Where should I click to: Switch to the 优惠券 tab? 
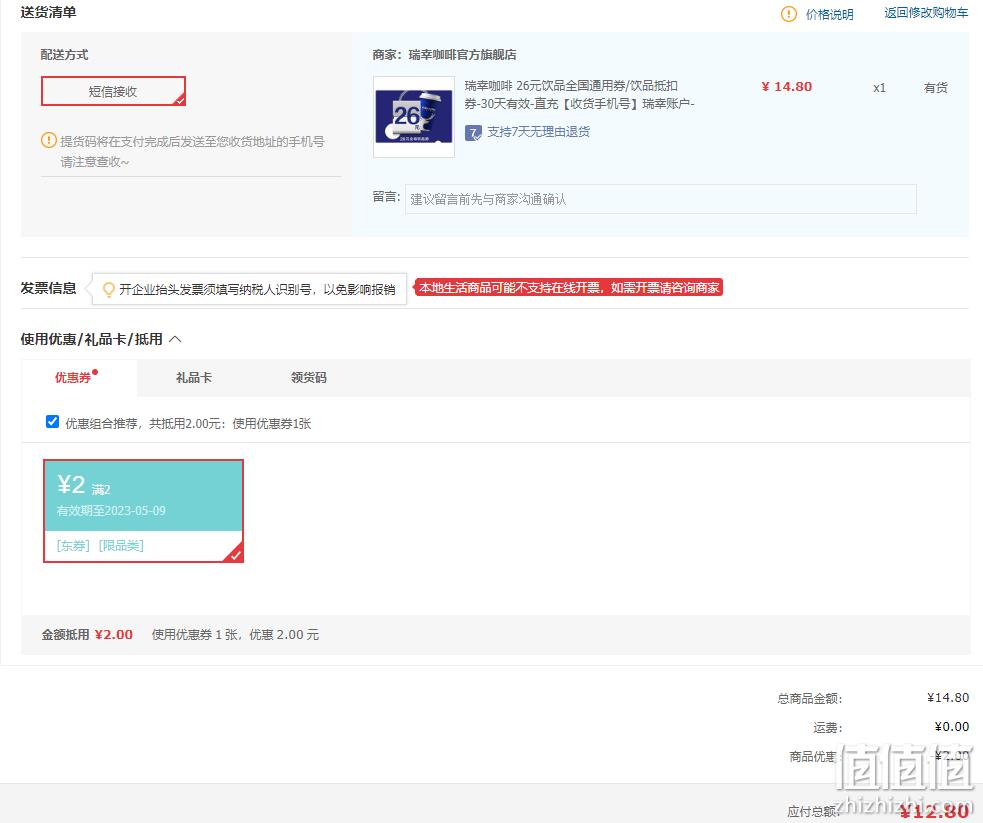coord(73,377)
